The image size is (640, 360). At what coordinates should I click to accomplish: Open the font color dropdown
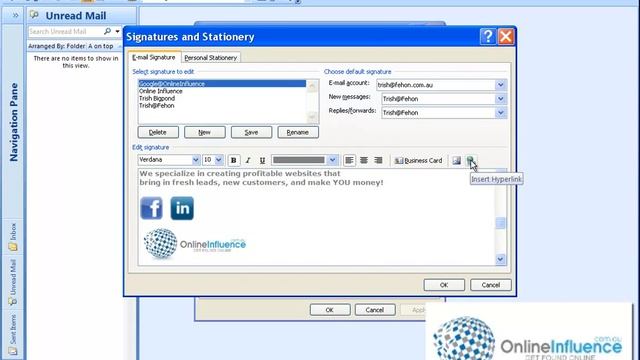tap(333, 160)
